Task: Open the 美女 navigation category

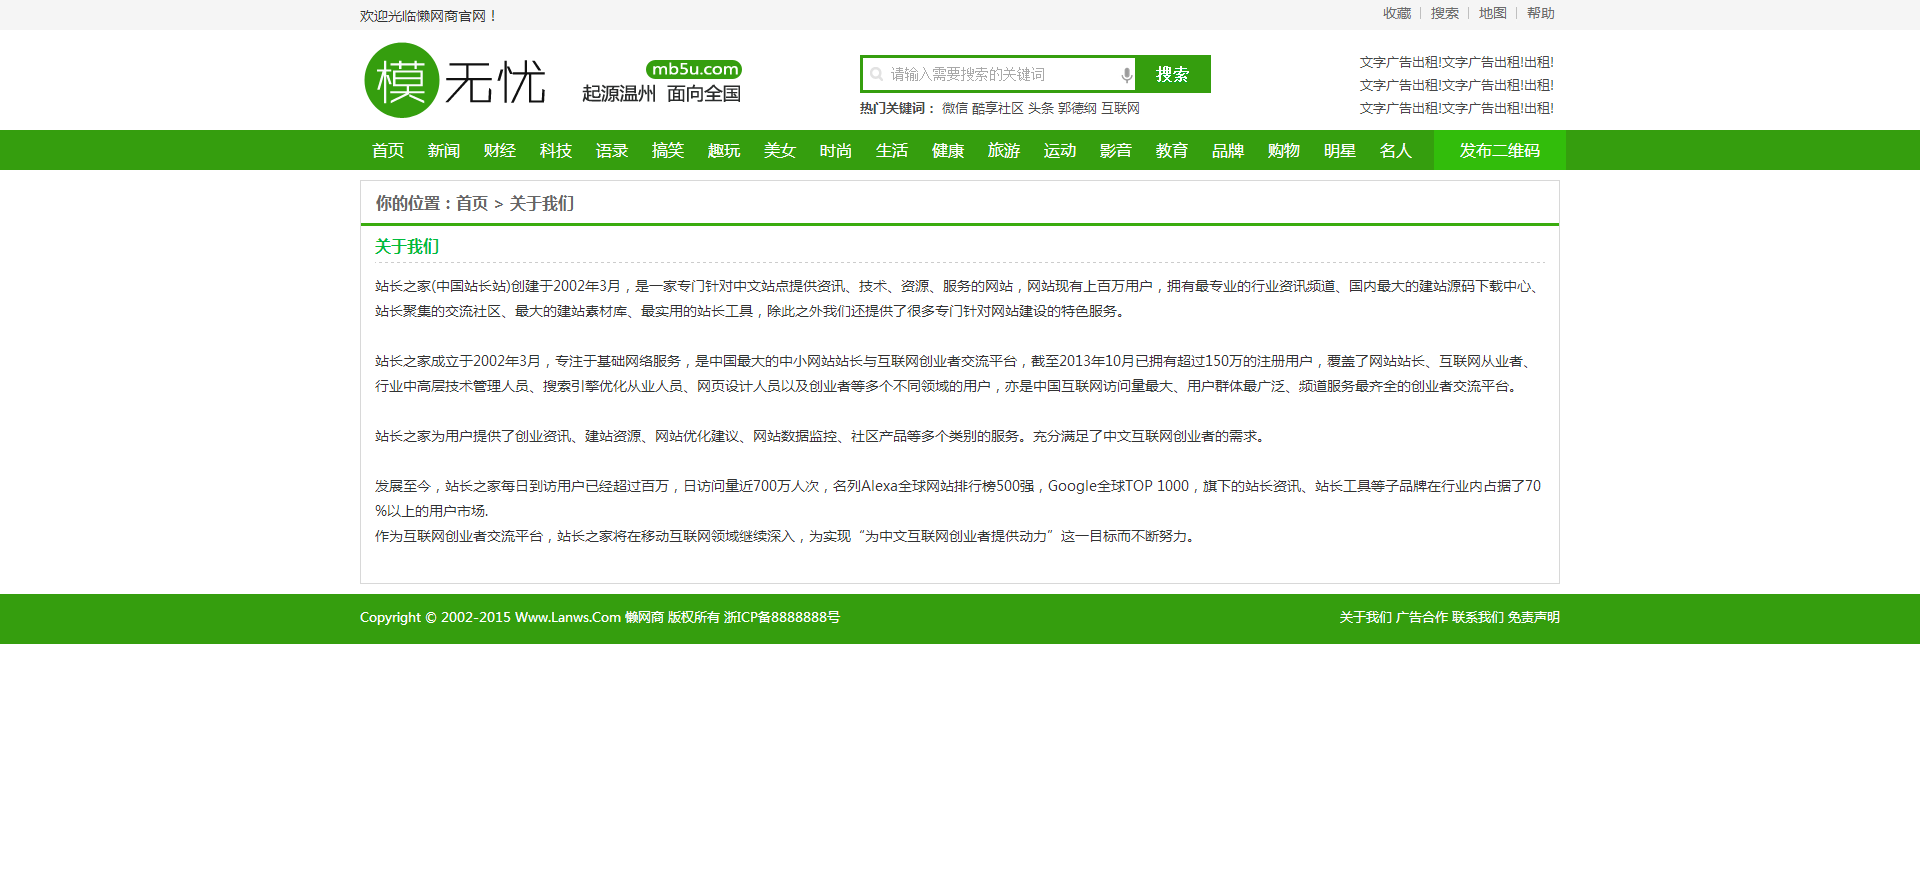Action: click(x=780, y=151)
